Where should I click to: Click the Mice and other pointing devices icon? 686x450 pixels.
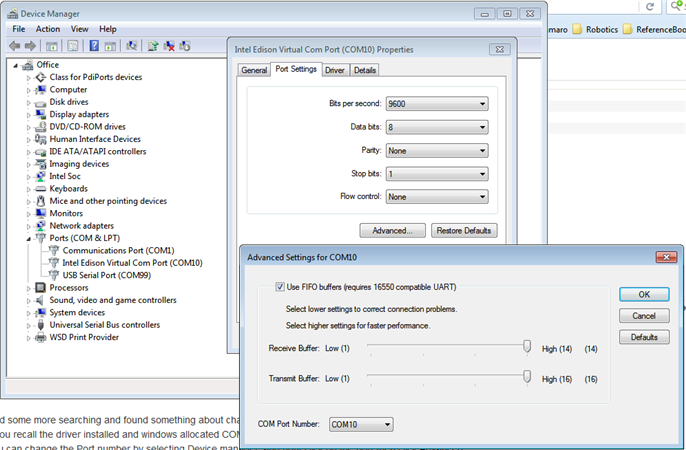pyautogui.click(x=40, y=201)
